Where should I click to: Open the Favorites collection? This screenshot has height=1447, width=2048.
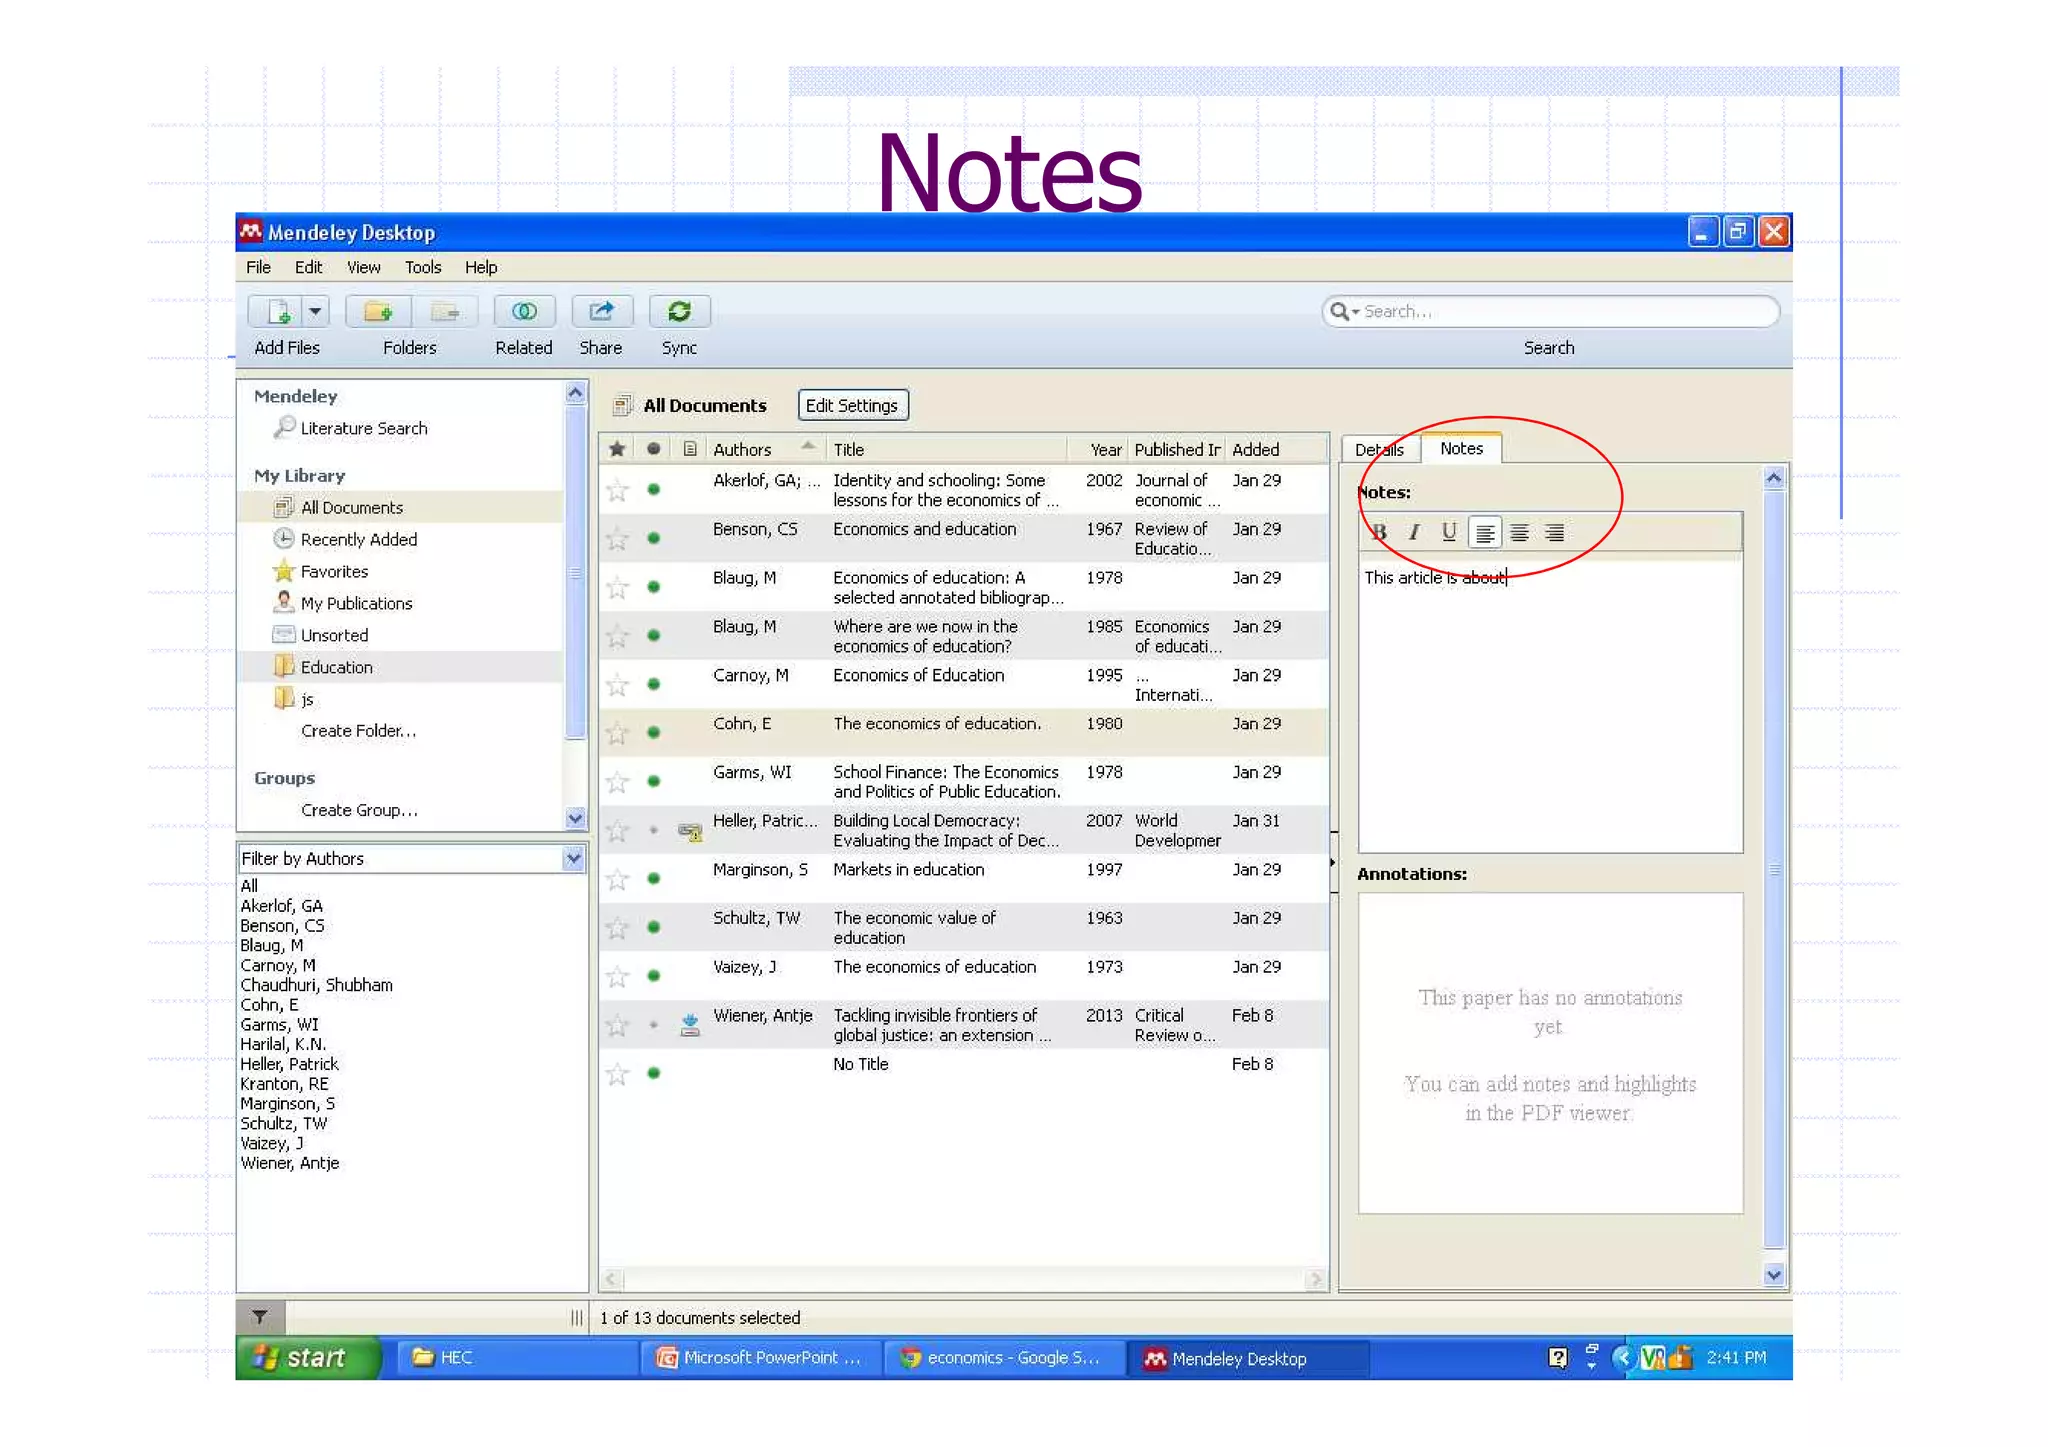pyautogui.click(x=334, y=572)
